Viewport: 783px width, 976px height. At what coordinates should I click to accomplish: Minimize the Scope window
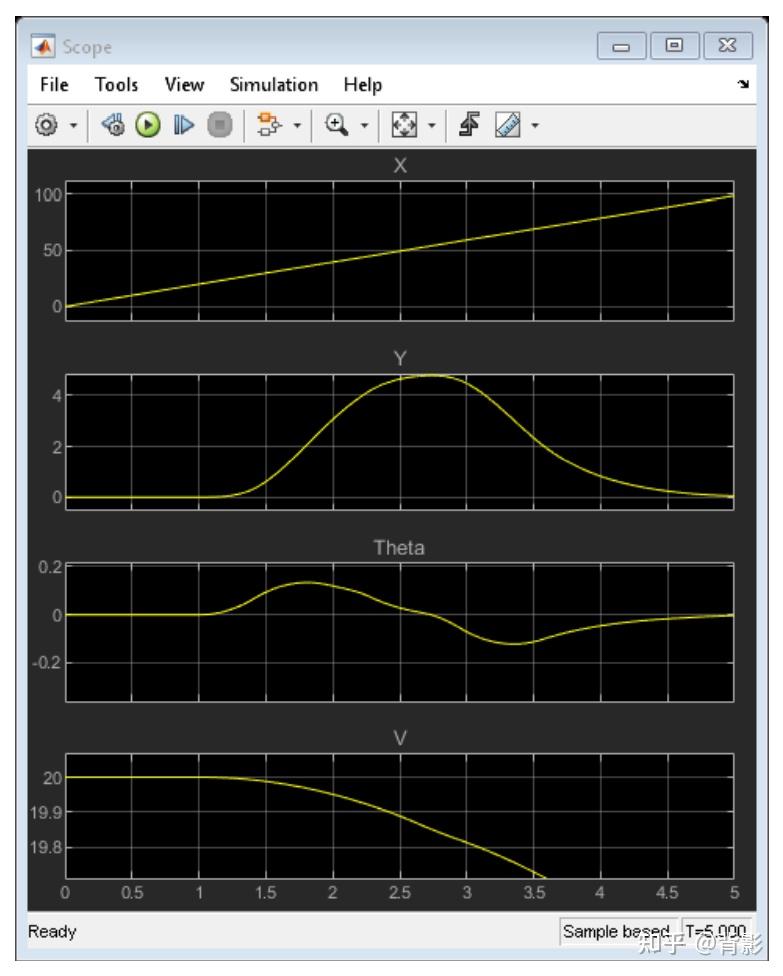[x=621, y=46]
